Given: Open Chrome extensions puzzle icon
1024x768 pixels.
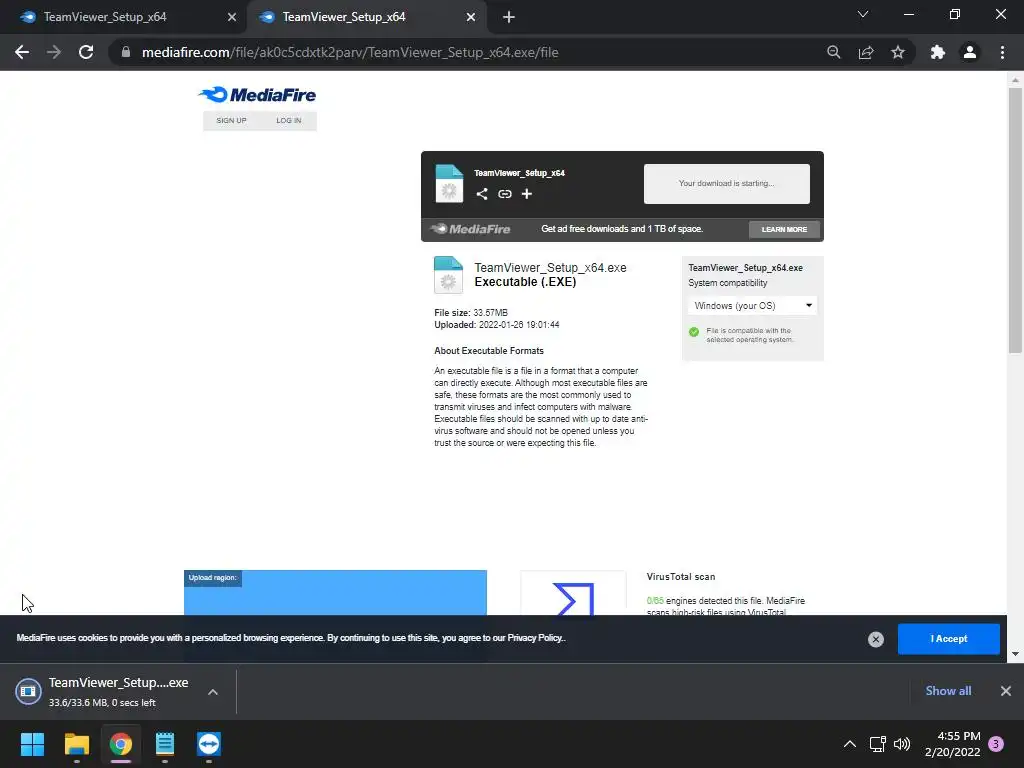Looking at the screenshot, I should pos(937,52).
